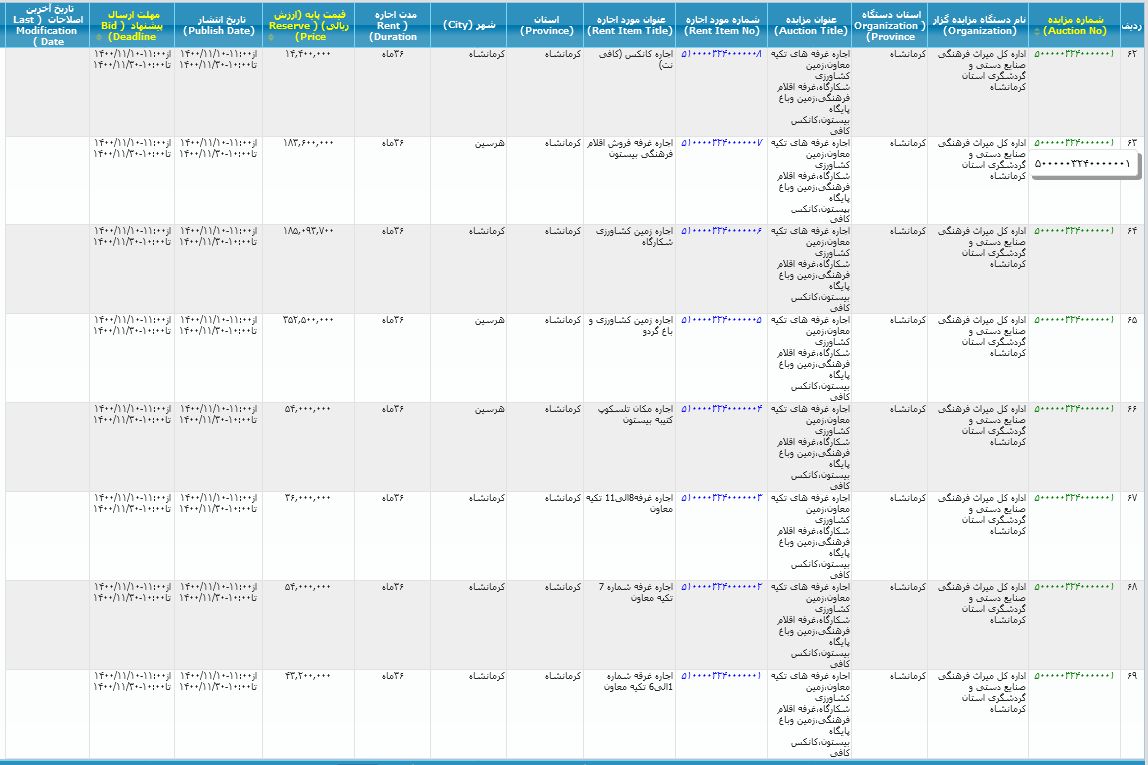Open rent item number link in row 67
The image size is (1148, 765).
(720, 497)
